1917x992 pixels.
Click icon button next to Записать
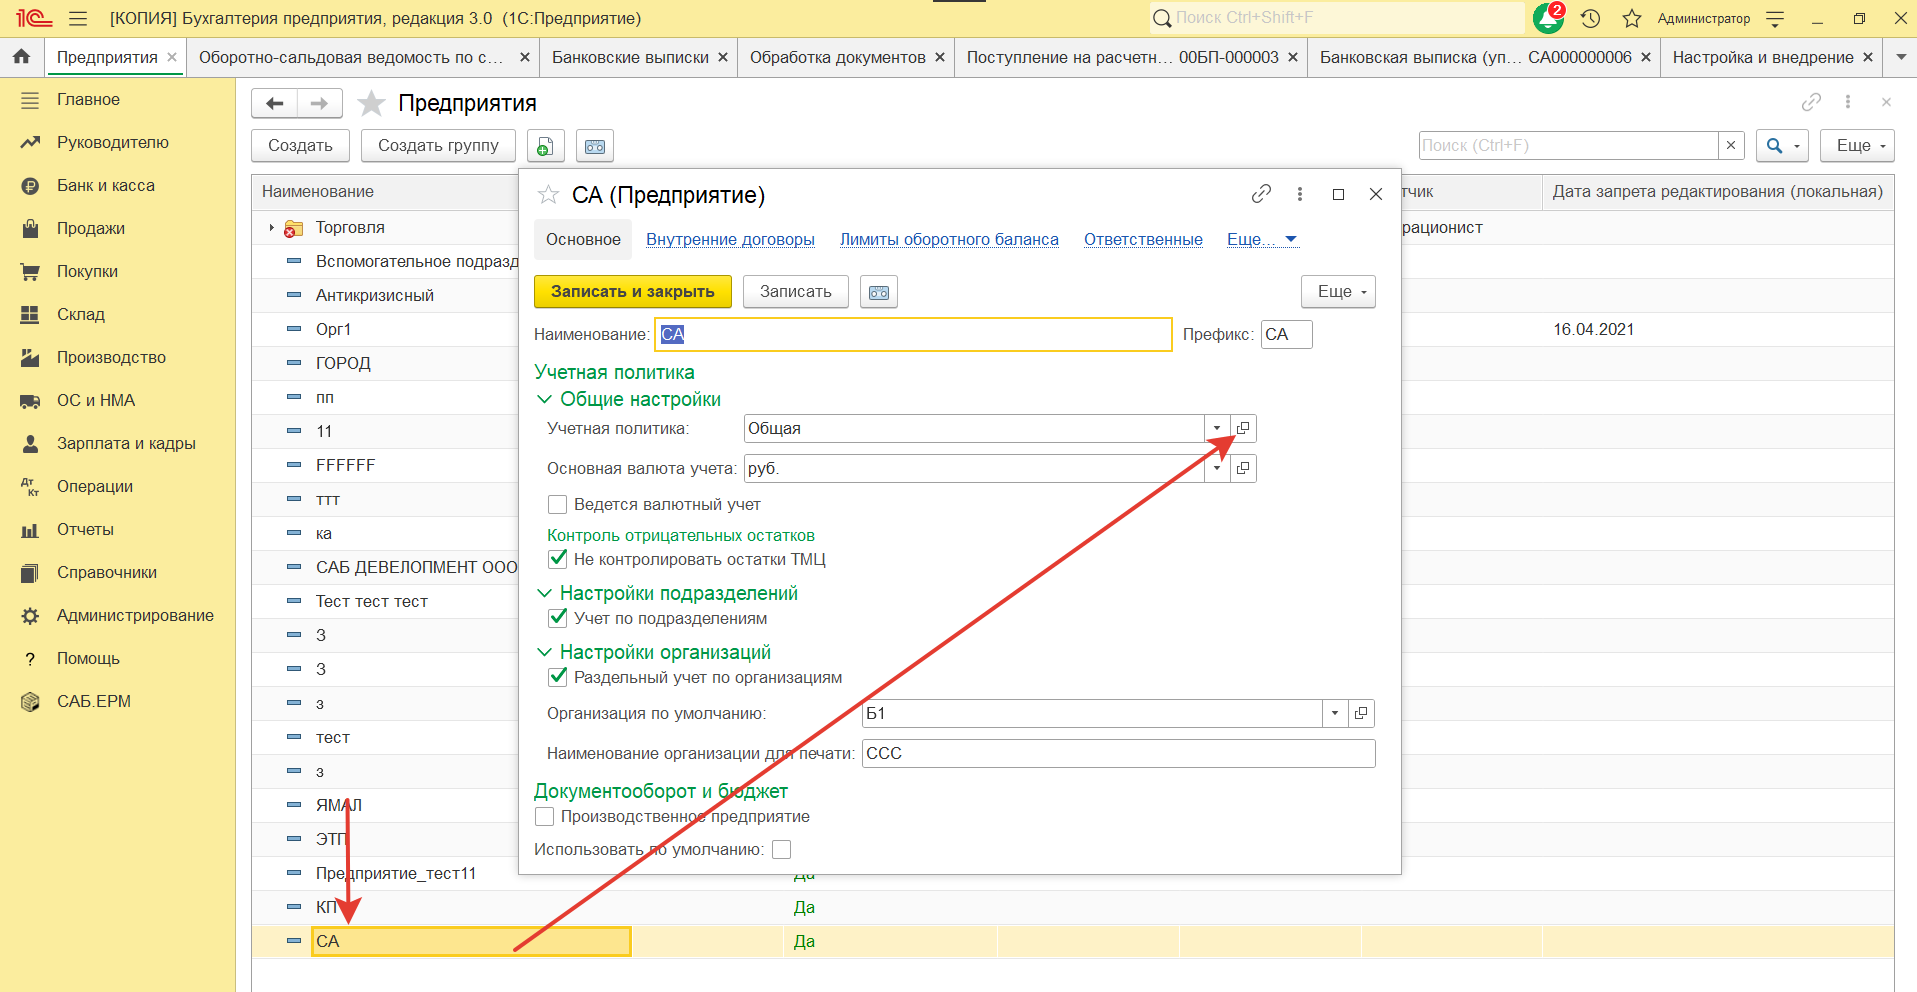(x=879, y=292)
